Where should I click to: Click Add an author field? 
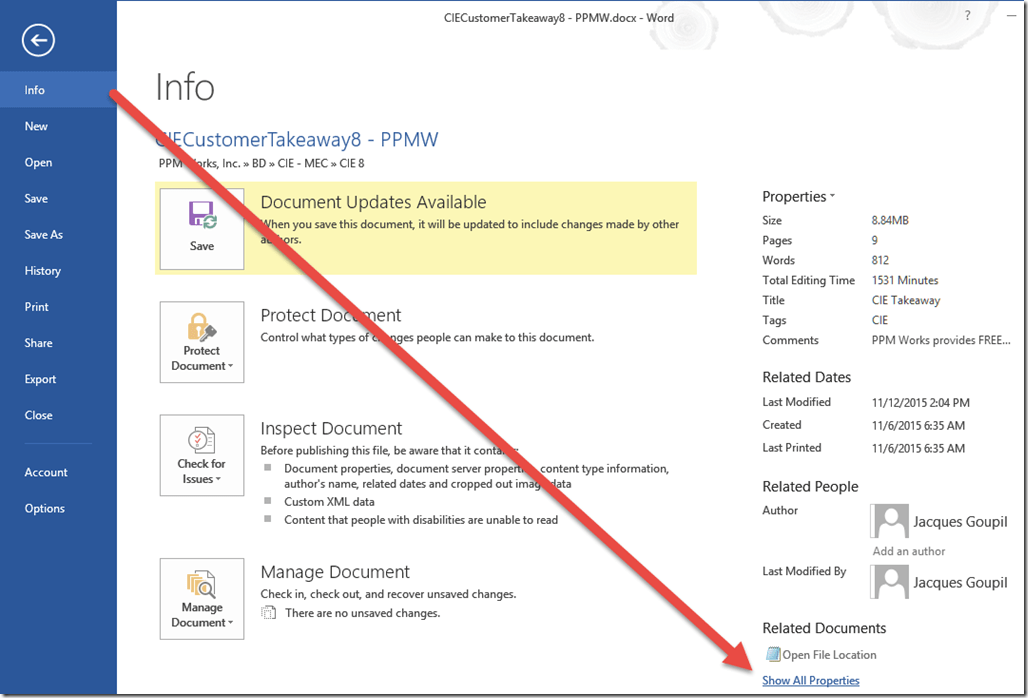(909, 551)
